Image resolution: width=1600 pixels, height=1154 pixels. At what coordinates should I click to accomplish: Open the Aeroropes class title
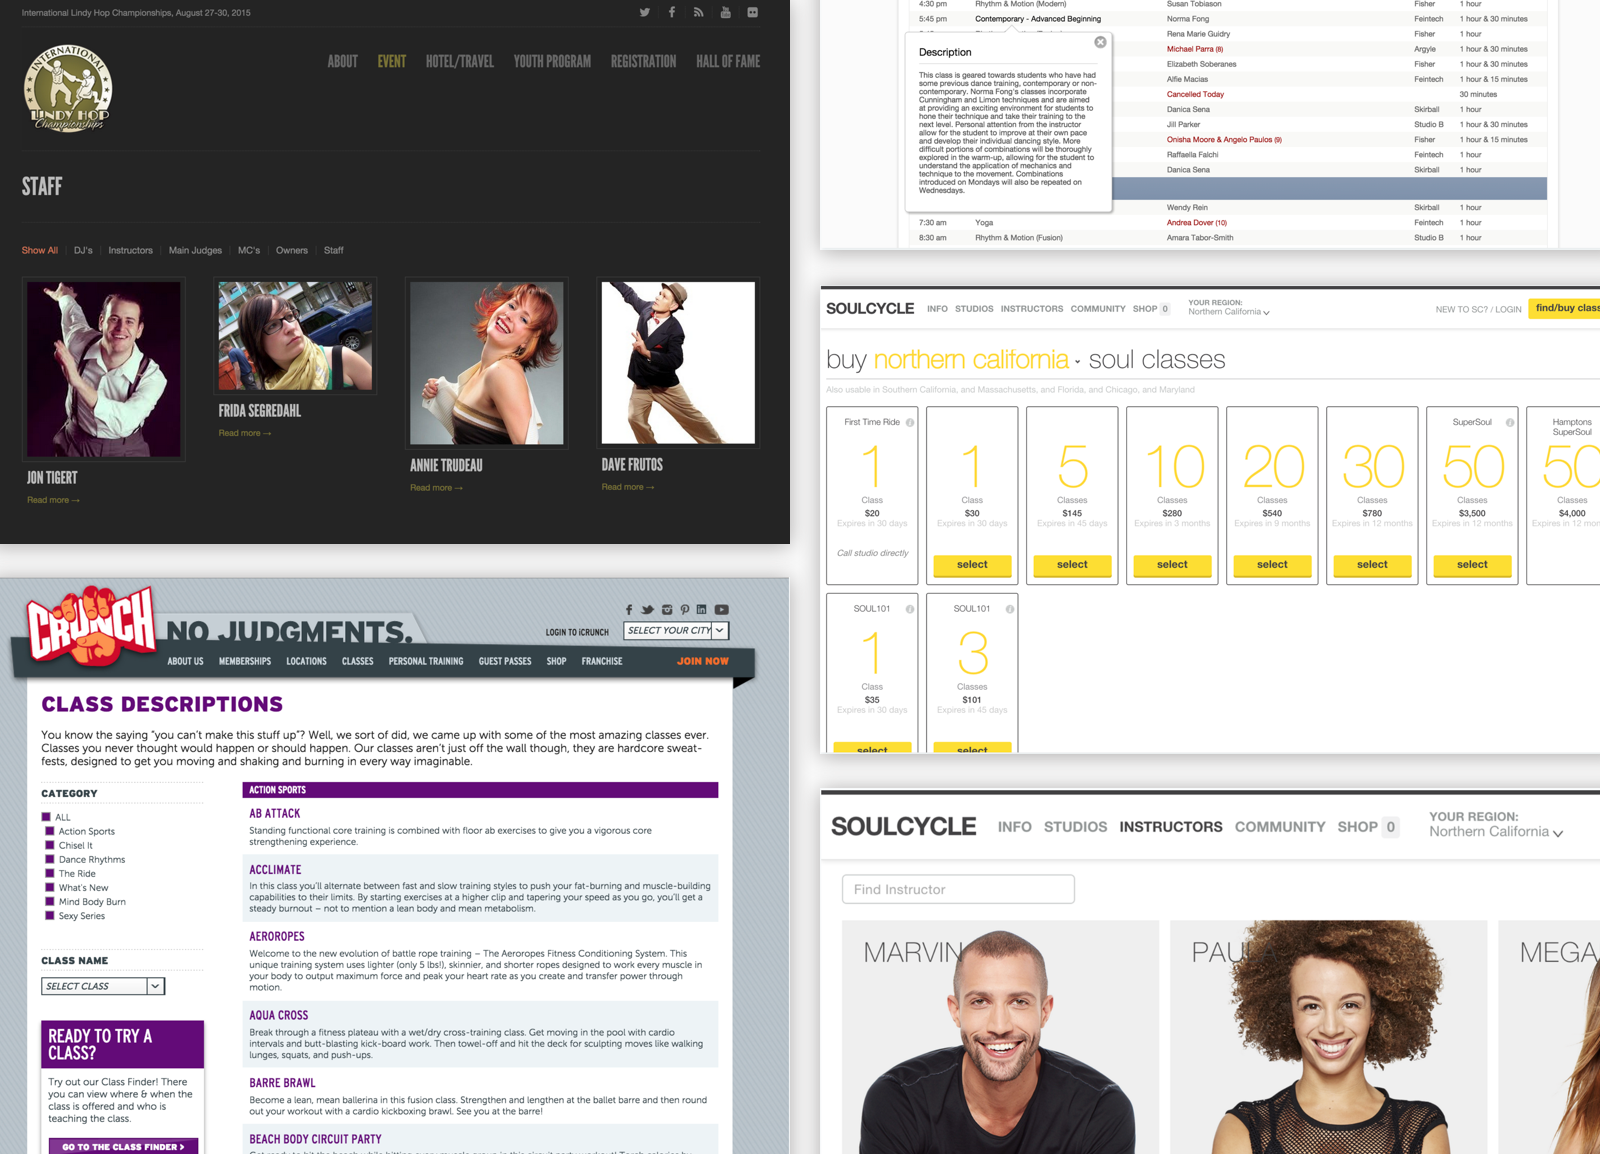tap(277, 937)
